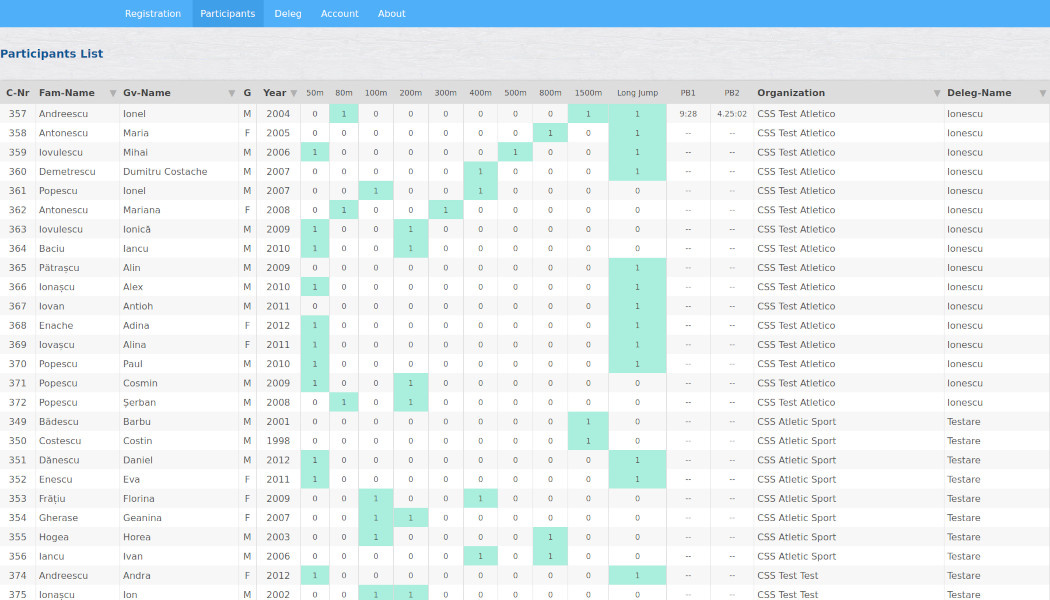Open the Gv-Name column filter arrow
1050x600 pixels.
[232, 93]
